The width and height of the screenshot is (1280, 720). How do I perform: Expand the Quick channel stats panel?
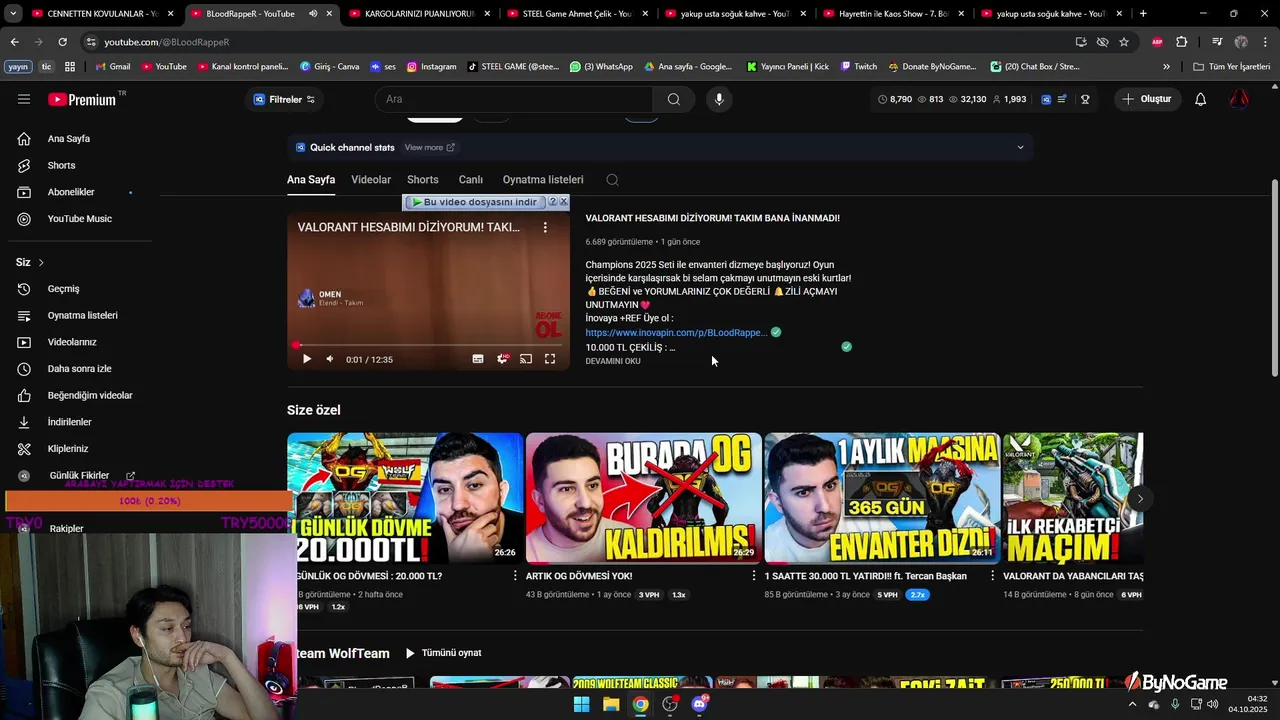1020,147
